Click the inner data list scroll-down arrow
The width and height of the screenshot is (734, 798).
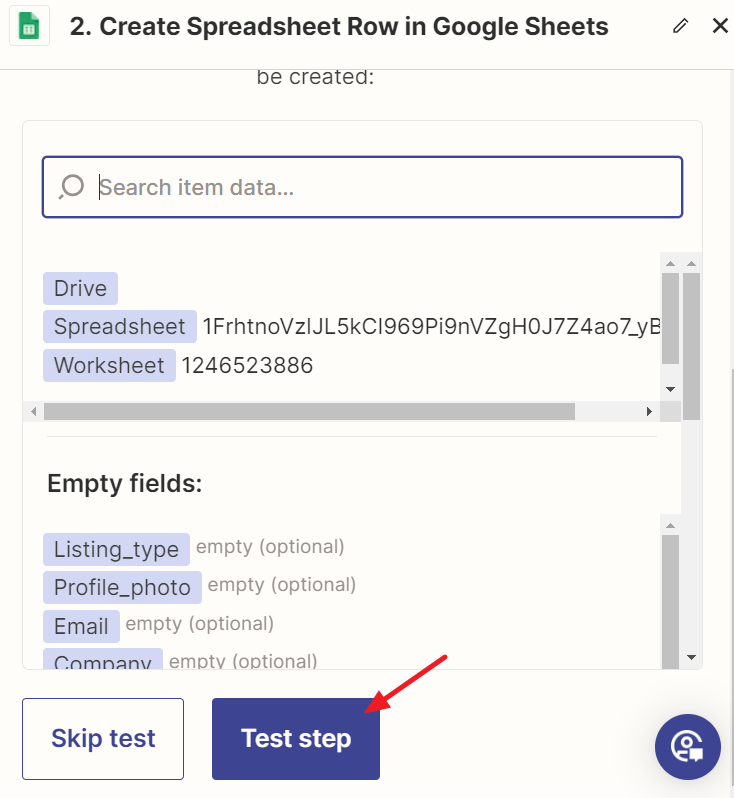(x=670, y=389)
